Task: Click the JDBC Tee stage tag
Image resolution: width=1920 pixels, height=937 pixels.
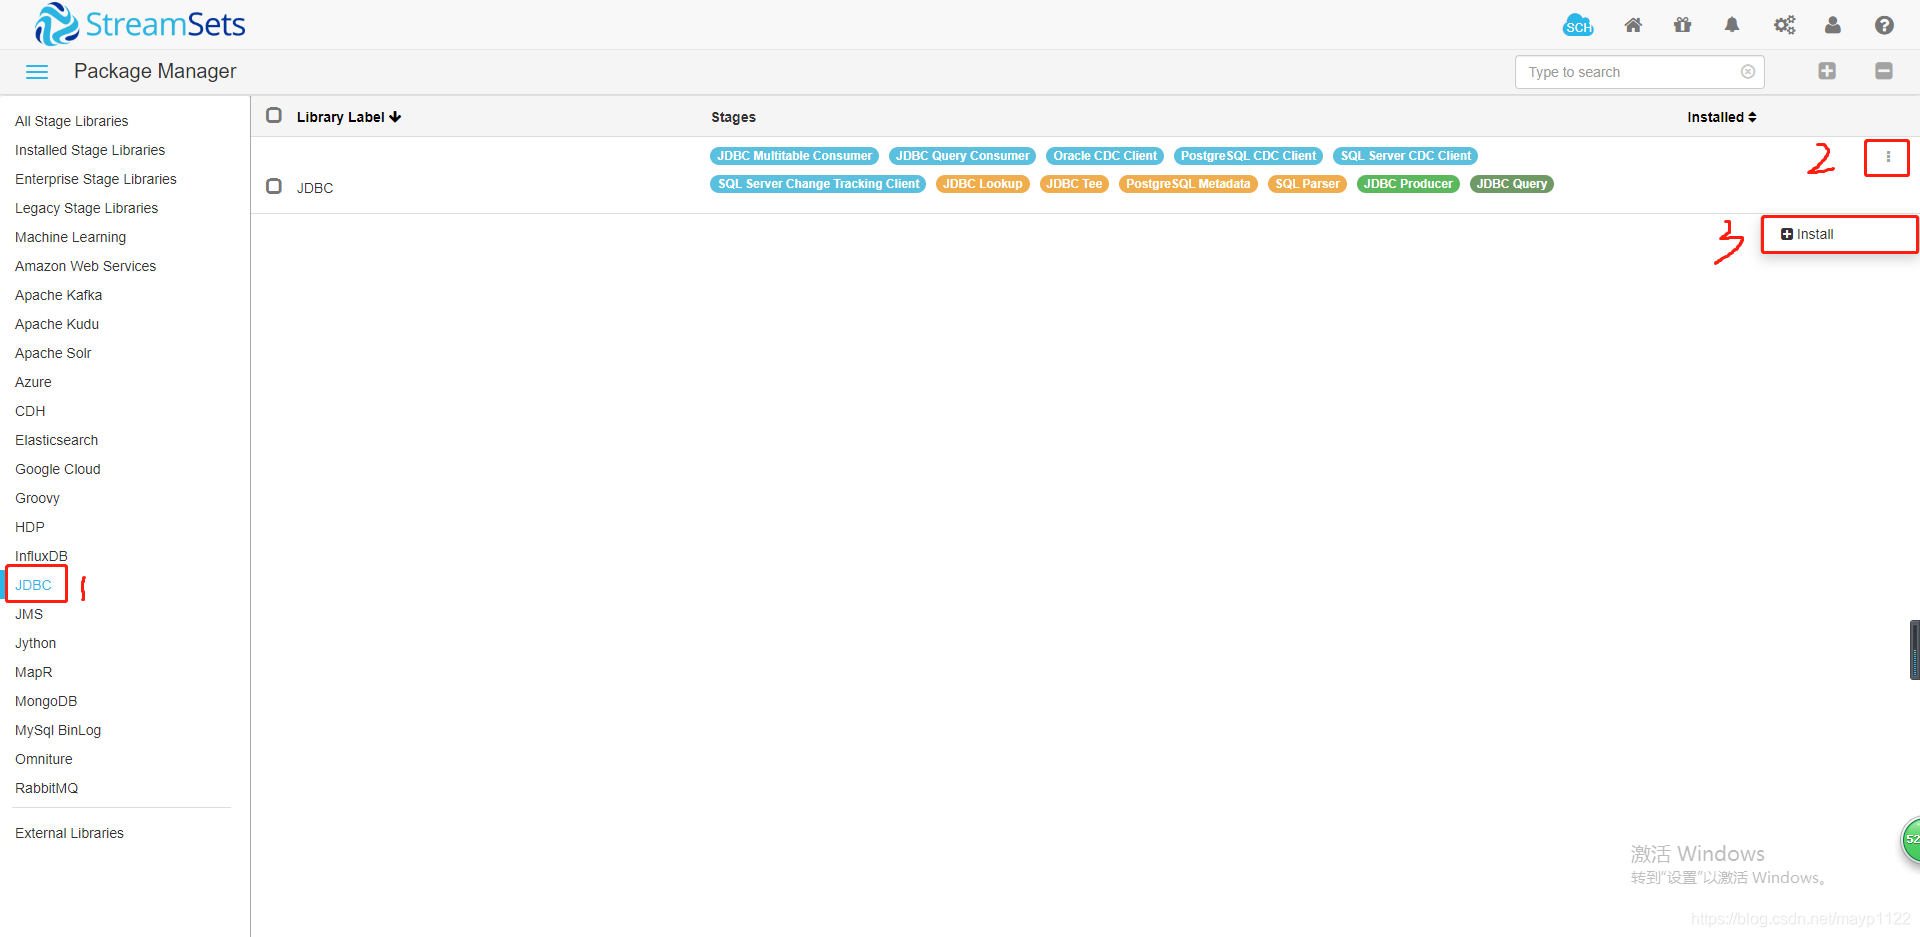Action: point(1074,184)
